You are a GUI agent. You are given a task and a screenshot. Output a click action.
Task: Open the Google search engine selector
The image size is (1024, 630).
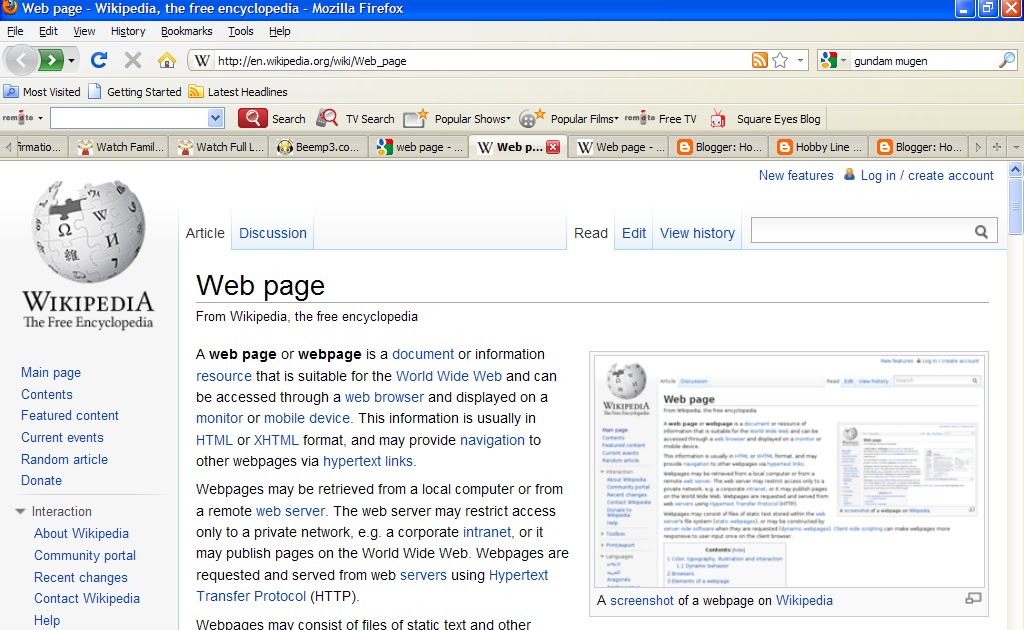point(833,61)
